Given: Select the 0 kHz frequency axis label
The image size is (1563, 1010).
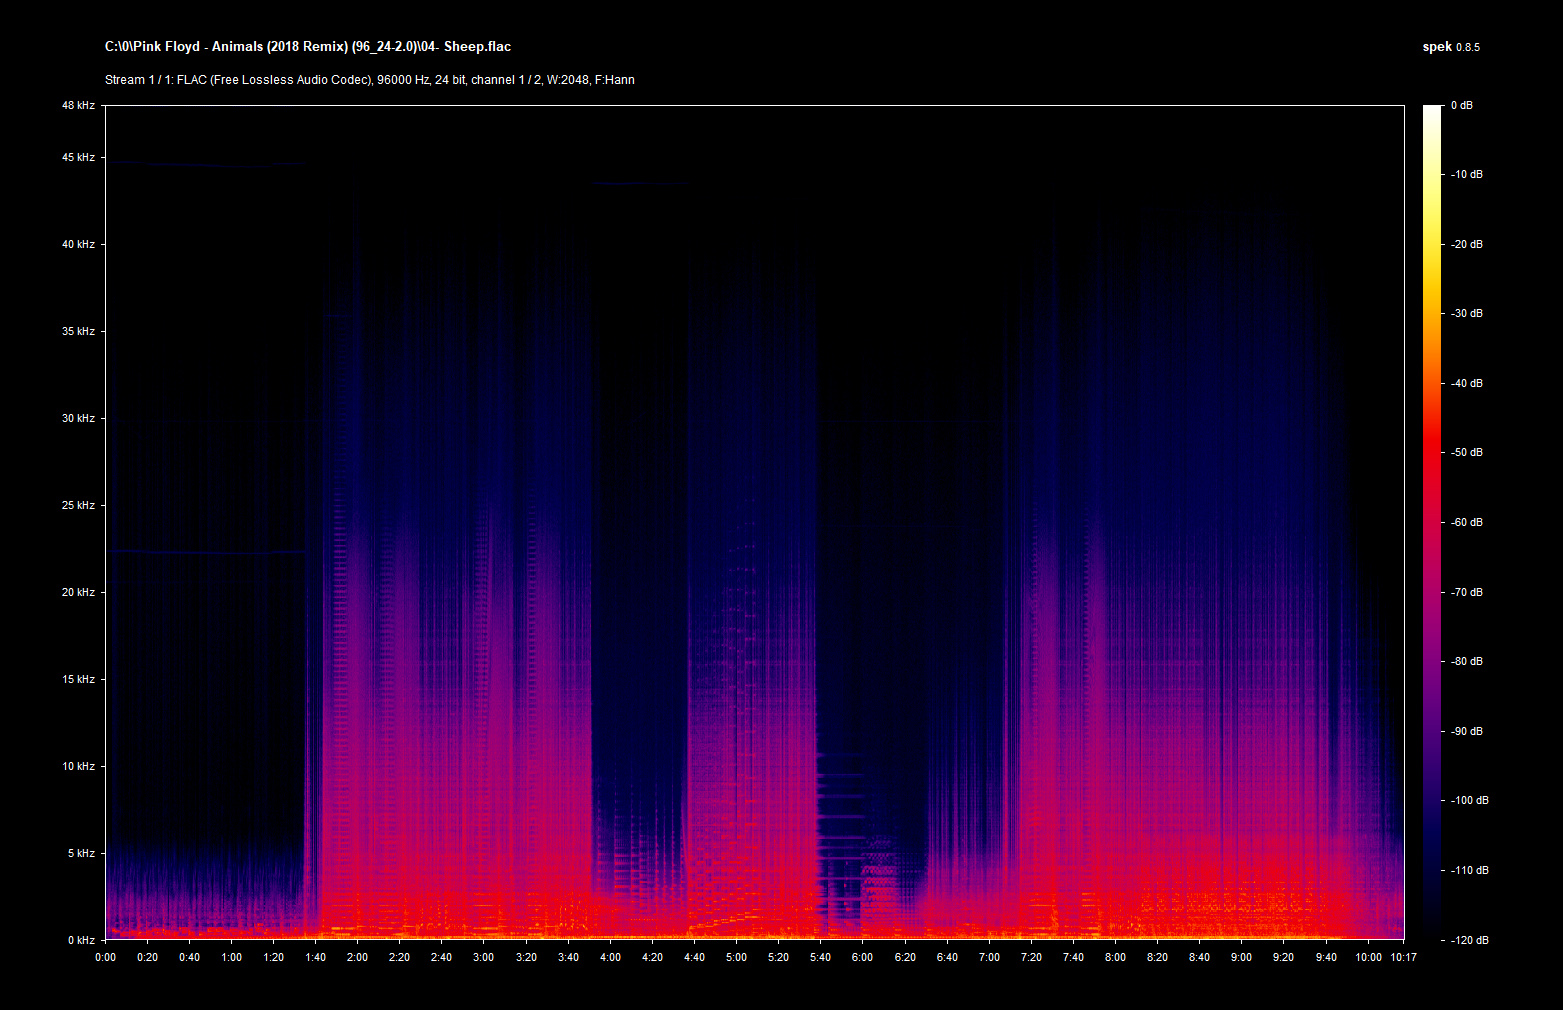Looking at the screenshot, I should (81, 940).
